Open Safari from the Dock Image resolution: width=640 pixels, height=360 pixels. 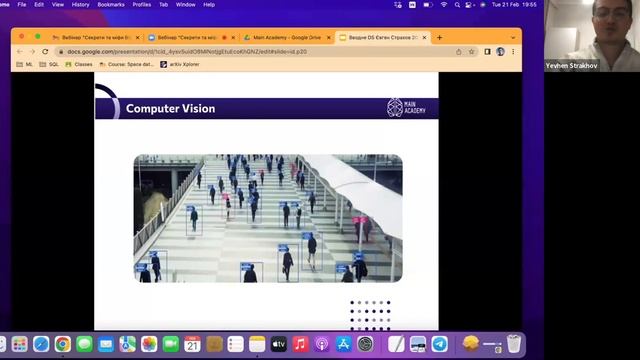click(x=41, y=344)
